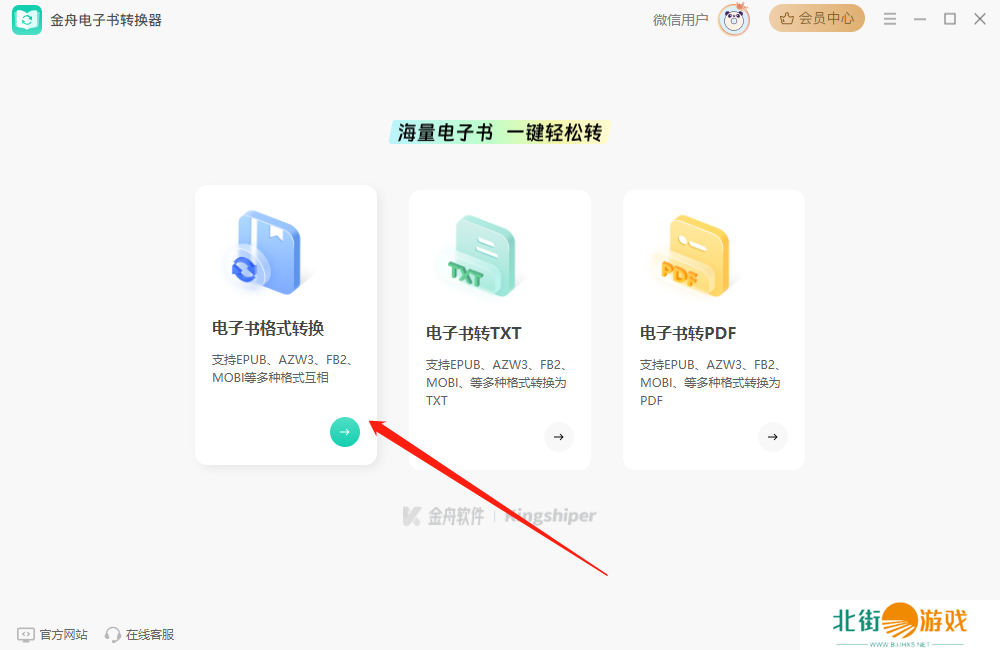Select the 电子书格式转换 card title

[268, 328]
